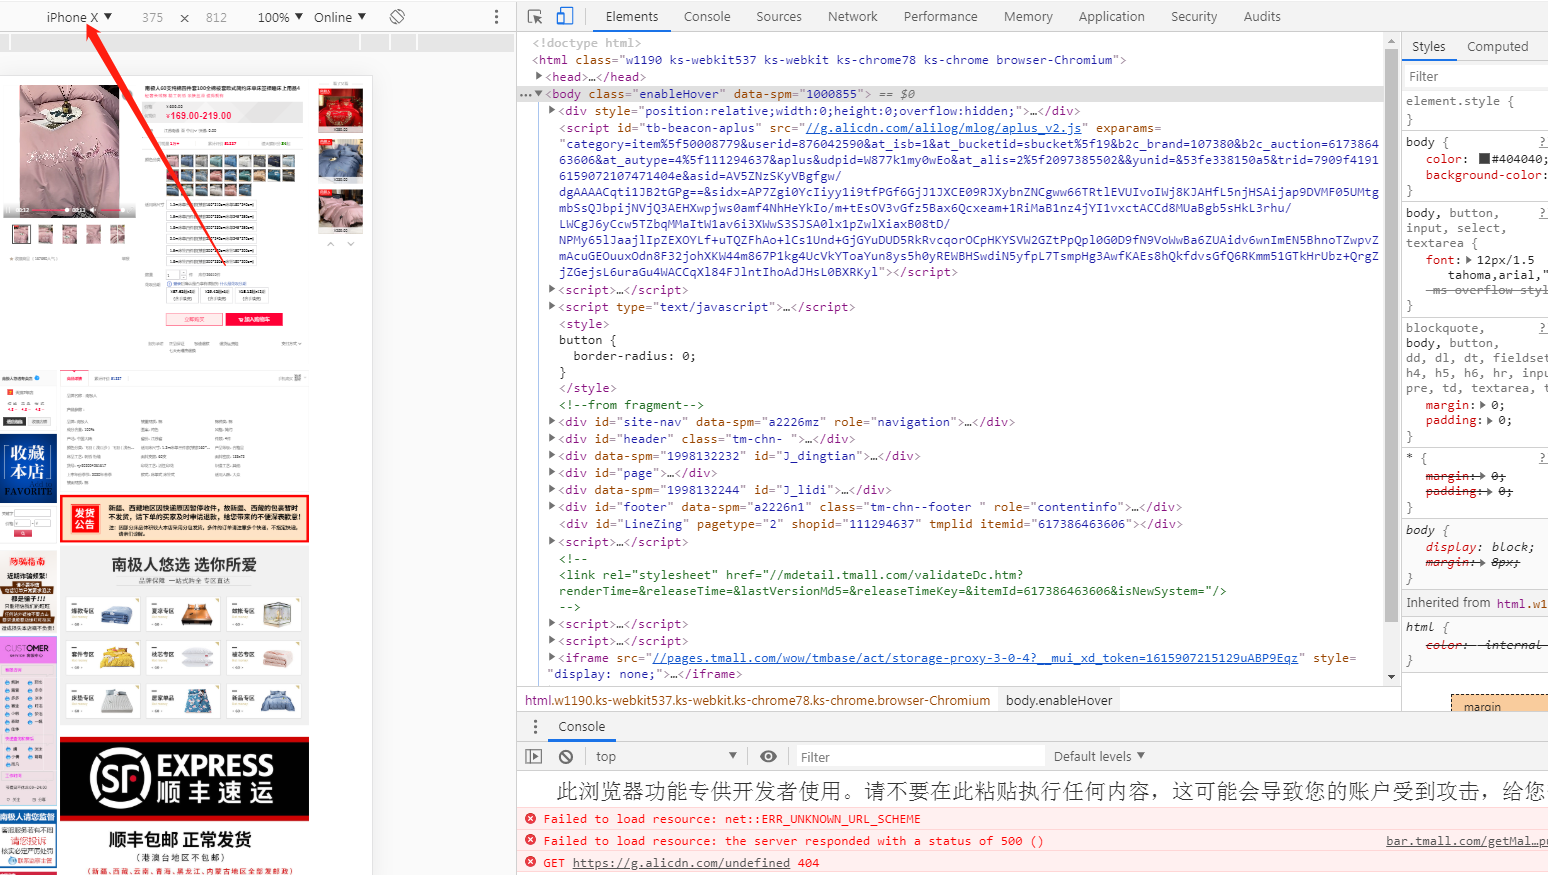Screen dimensions: 1548x875
Task: Open the Application tab
Action: [1112, 17]
